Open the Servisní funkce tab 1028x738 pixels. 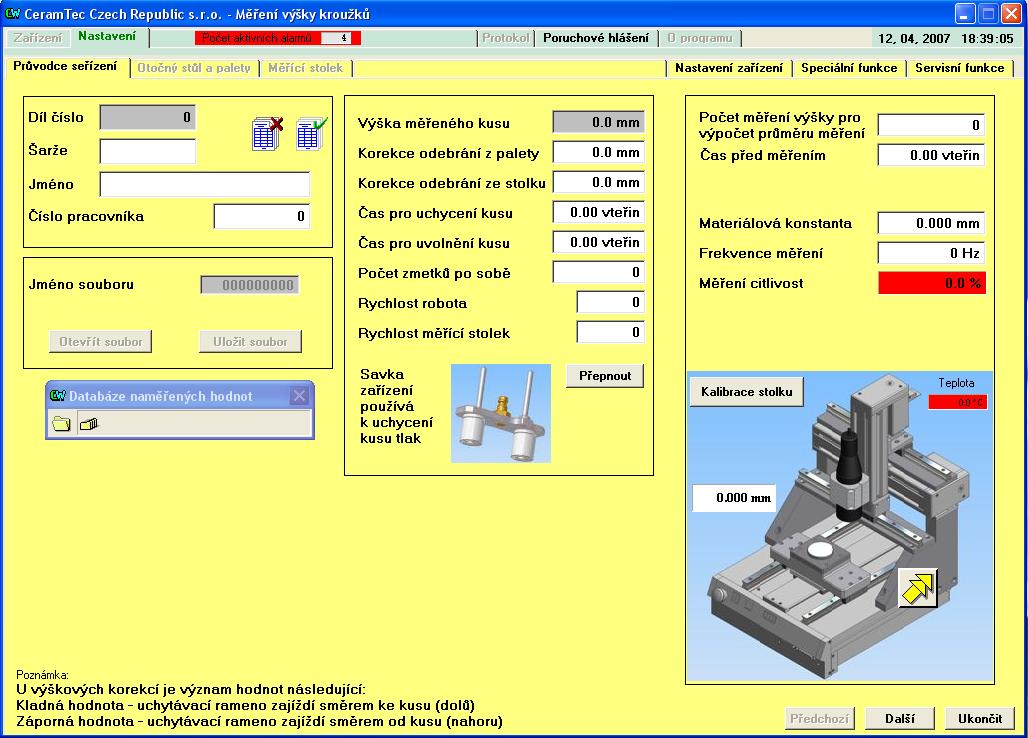click(x=959, y=68)
